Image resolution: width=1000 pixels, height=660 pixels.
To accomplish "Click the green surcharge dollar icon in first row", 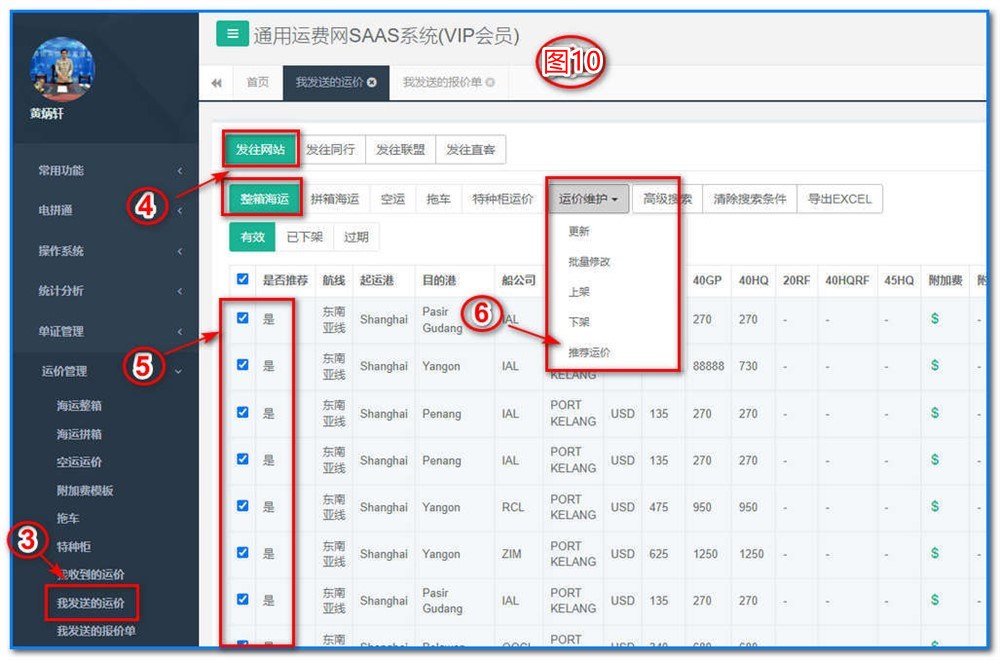I will click(935, 319).
